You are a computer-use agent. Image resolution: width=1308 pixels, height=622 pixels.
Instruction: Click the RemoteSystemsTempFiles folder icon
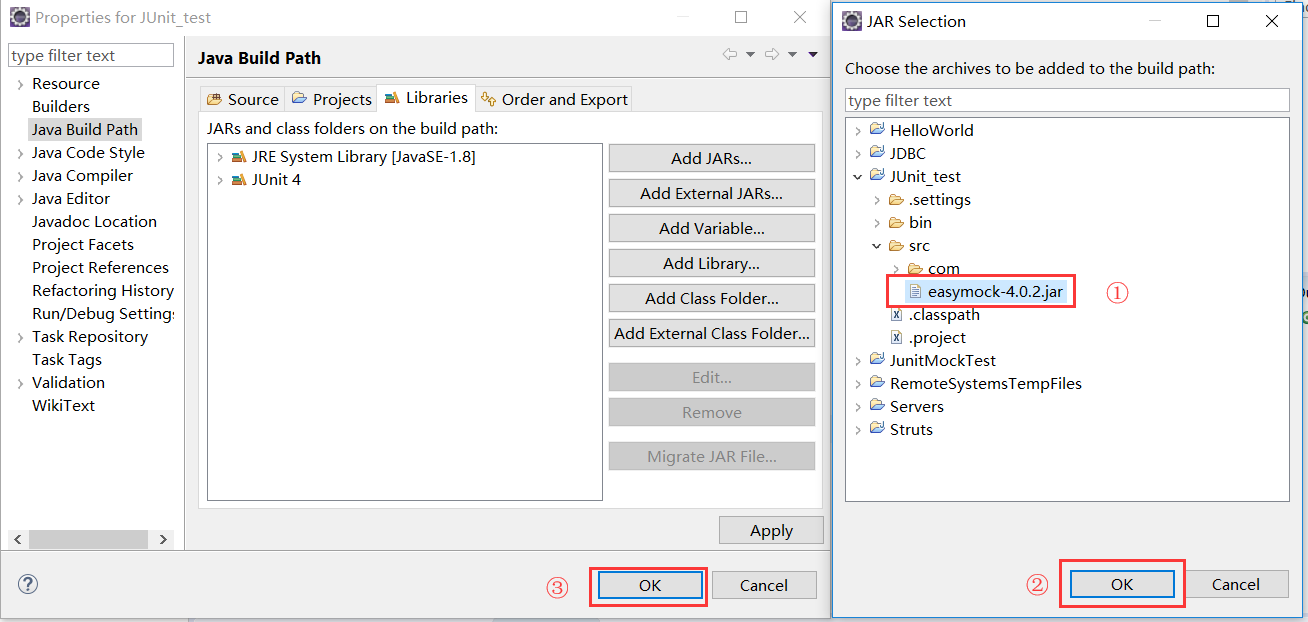(877, 383)
